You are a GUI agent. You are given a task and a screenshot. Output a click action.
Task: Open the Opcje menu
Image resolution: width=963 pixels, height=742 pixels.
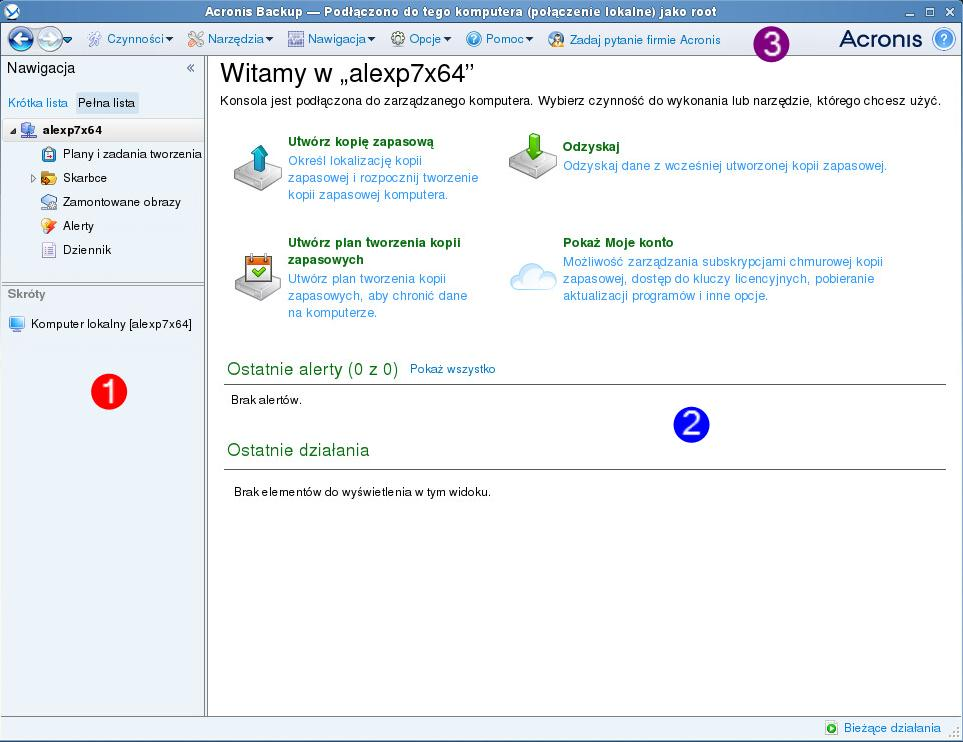[430, 39]
